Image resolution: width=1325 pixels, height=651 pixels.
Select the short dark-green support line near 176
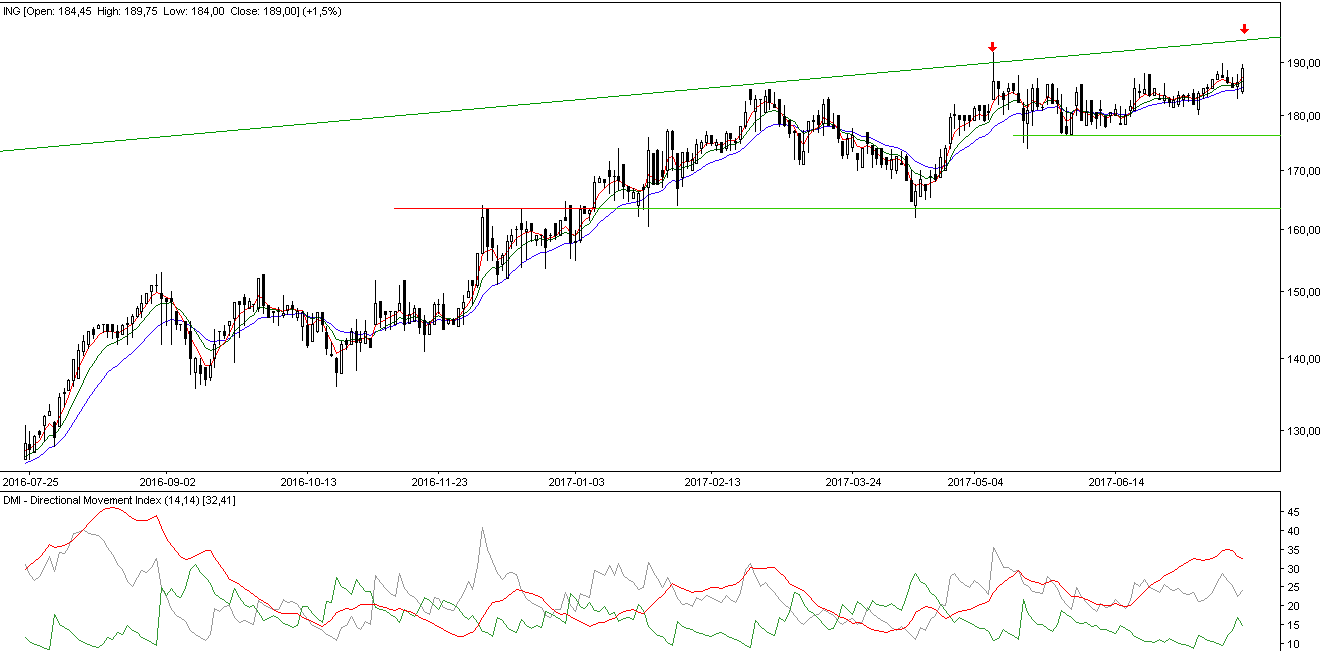tap(1146, 135)
